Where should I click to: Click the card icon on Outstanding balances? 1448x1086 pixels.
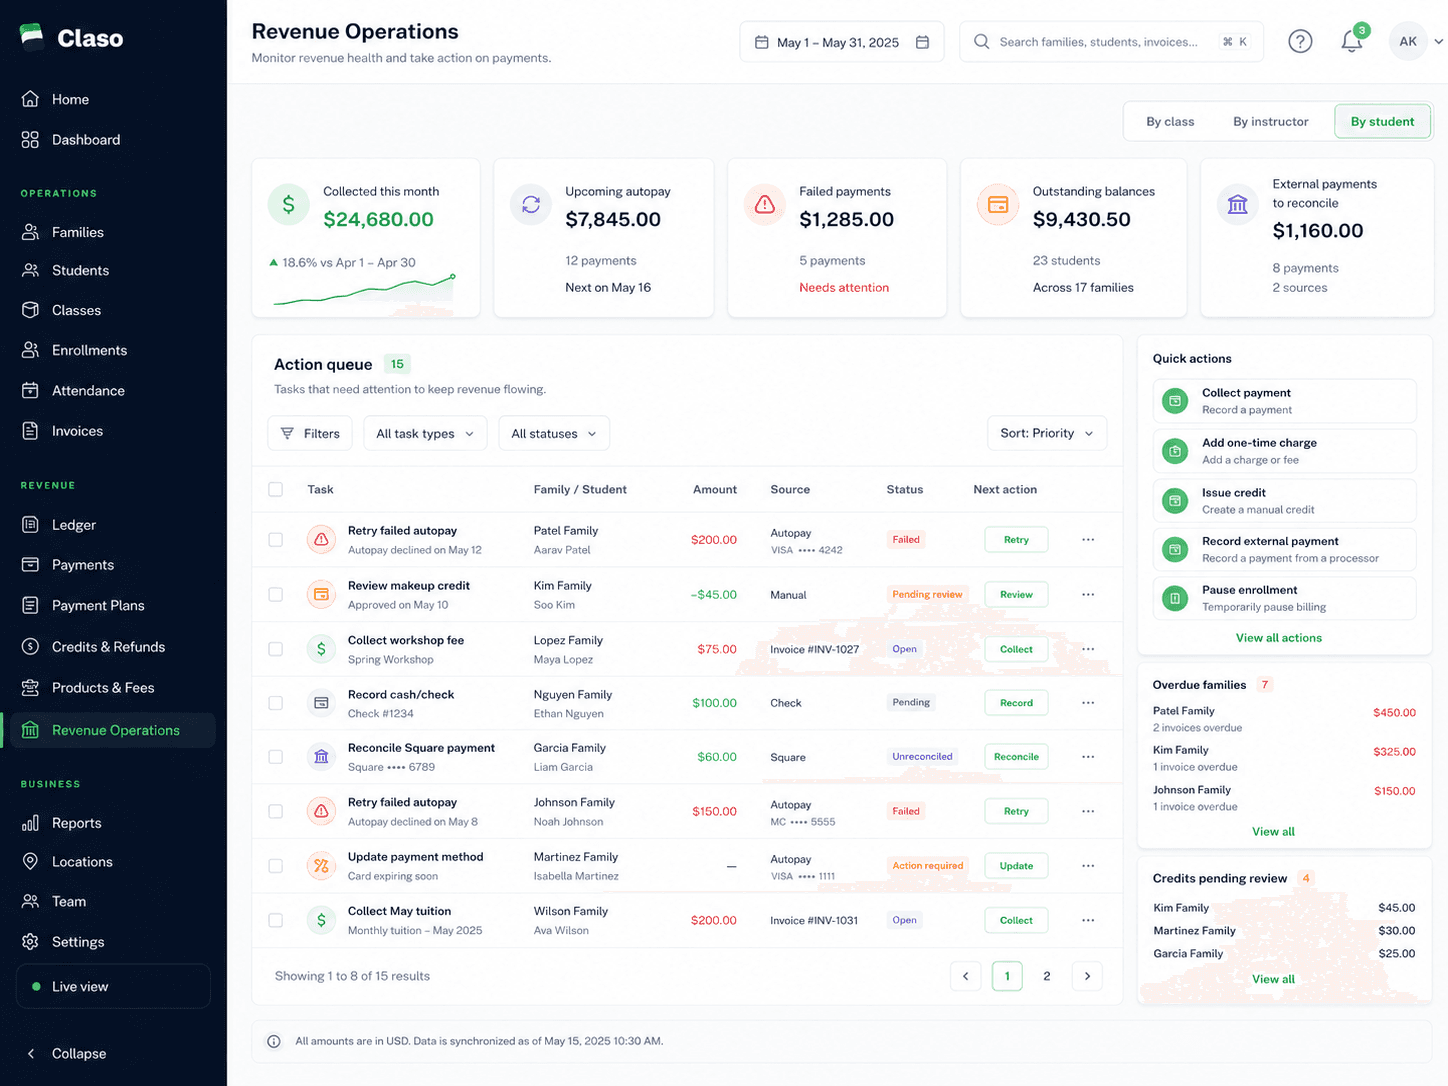coord(998,205)
